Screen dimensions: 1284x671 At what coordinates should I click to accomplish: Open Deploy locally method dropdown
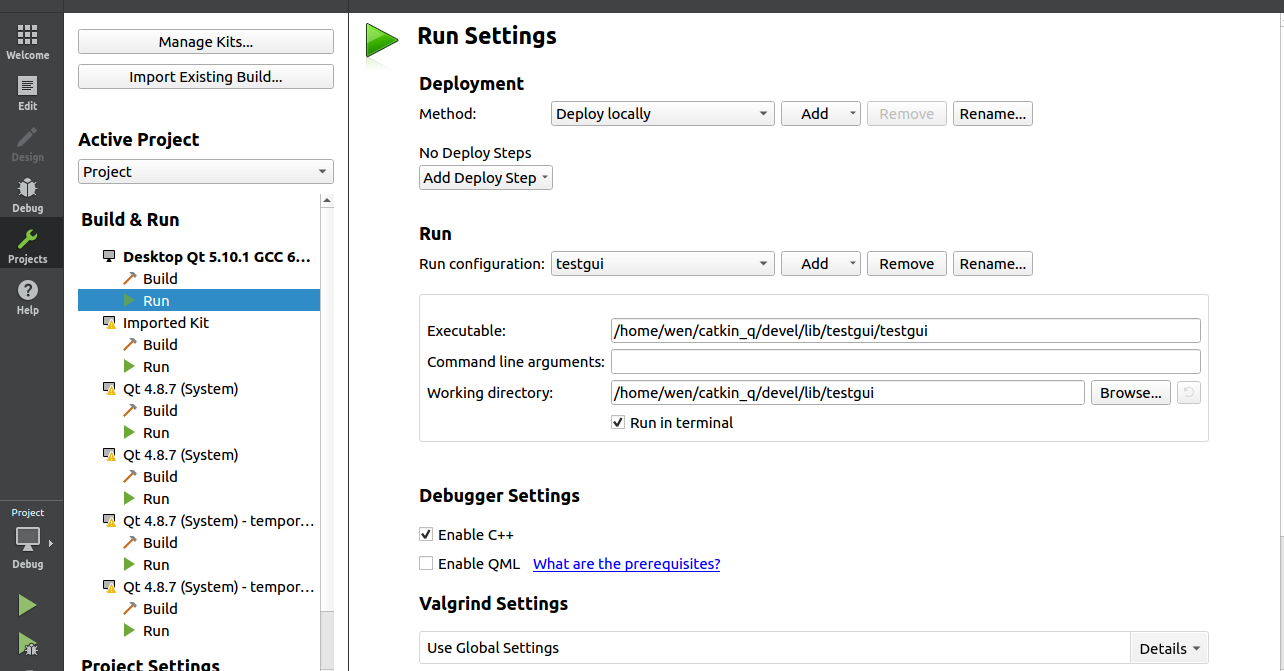click(663, 114)
